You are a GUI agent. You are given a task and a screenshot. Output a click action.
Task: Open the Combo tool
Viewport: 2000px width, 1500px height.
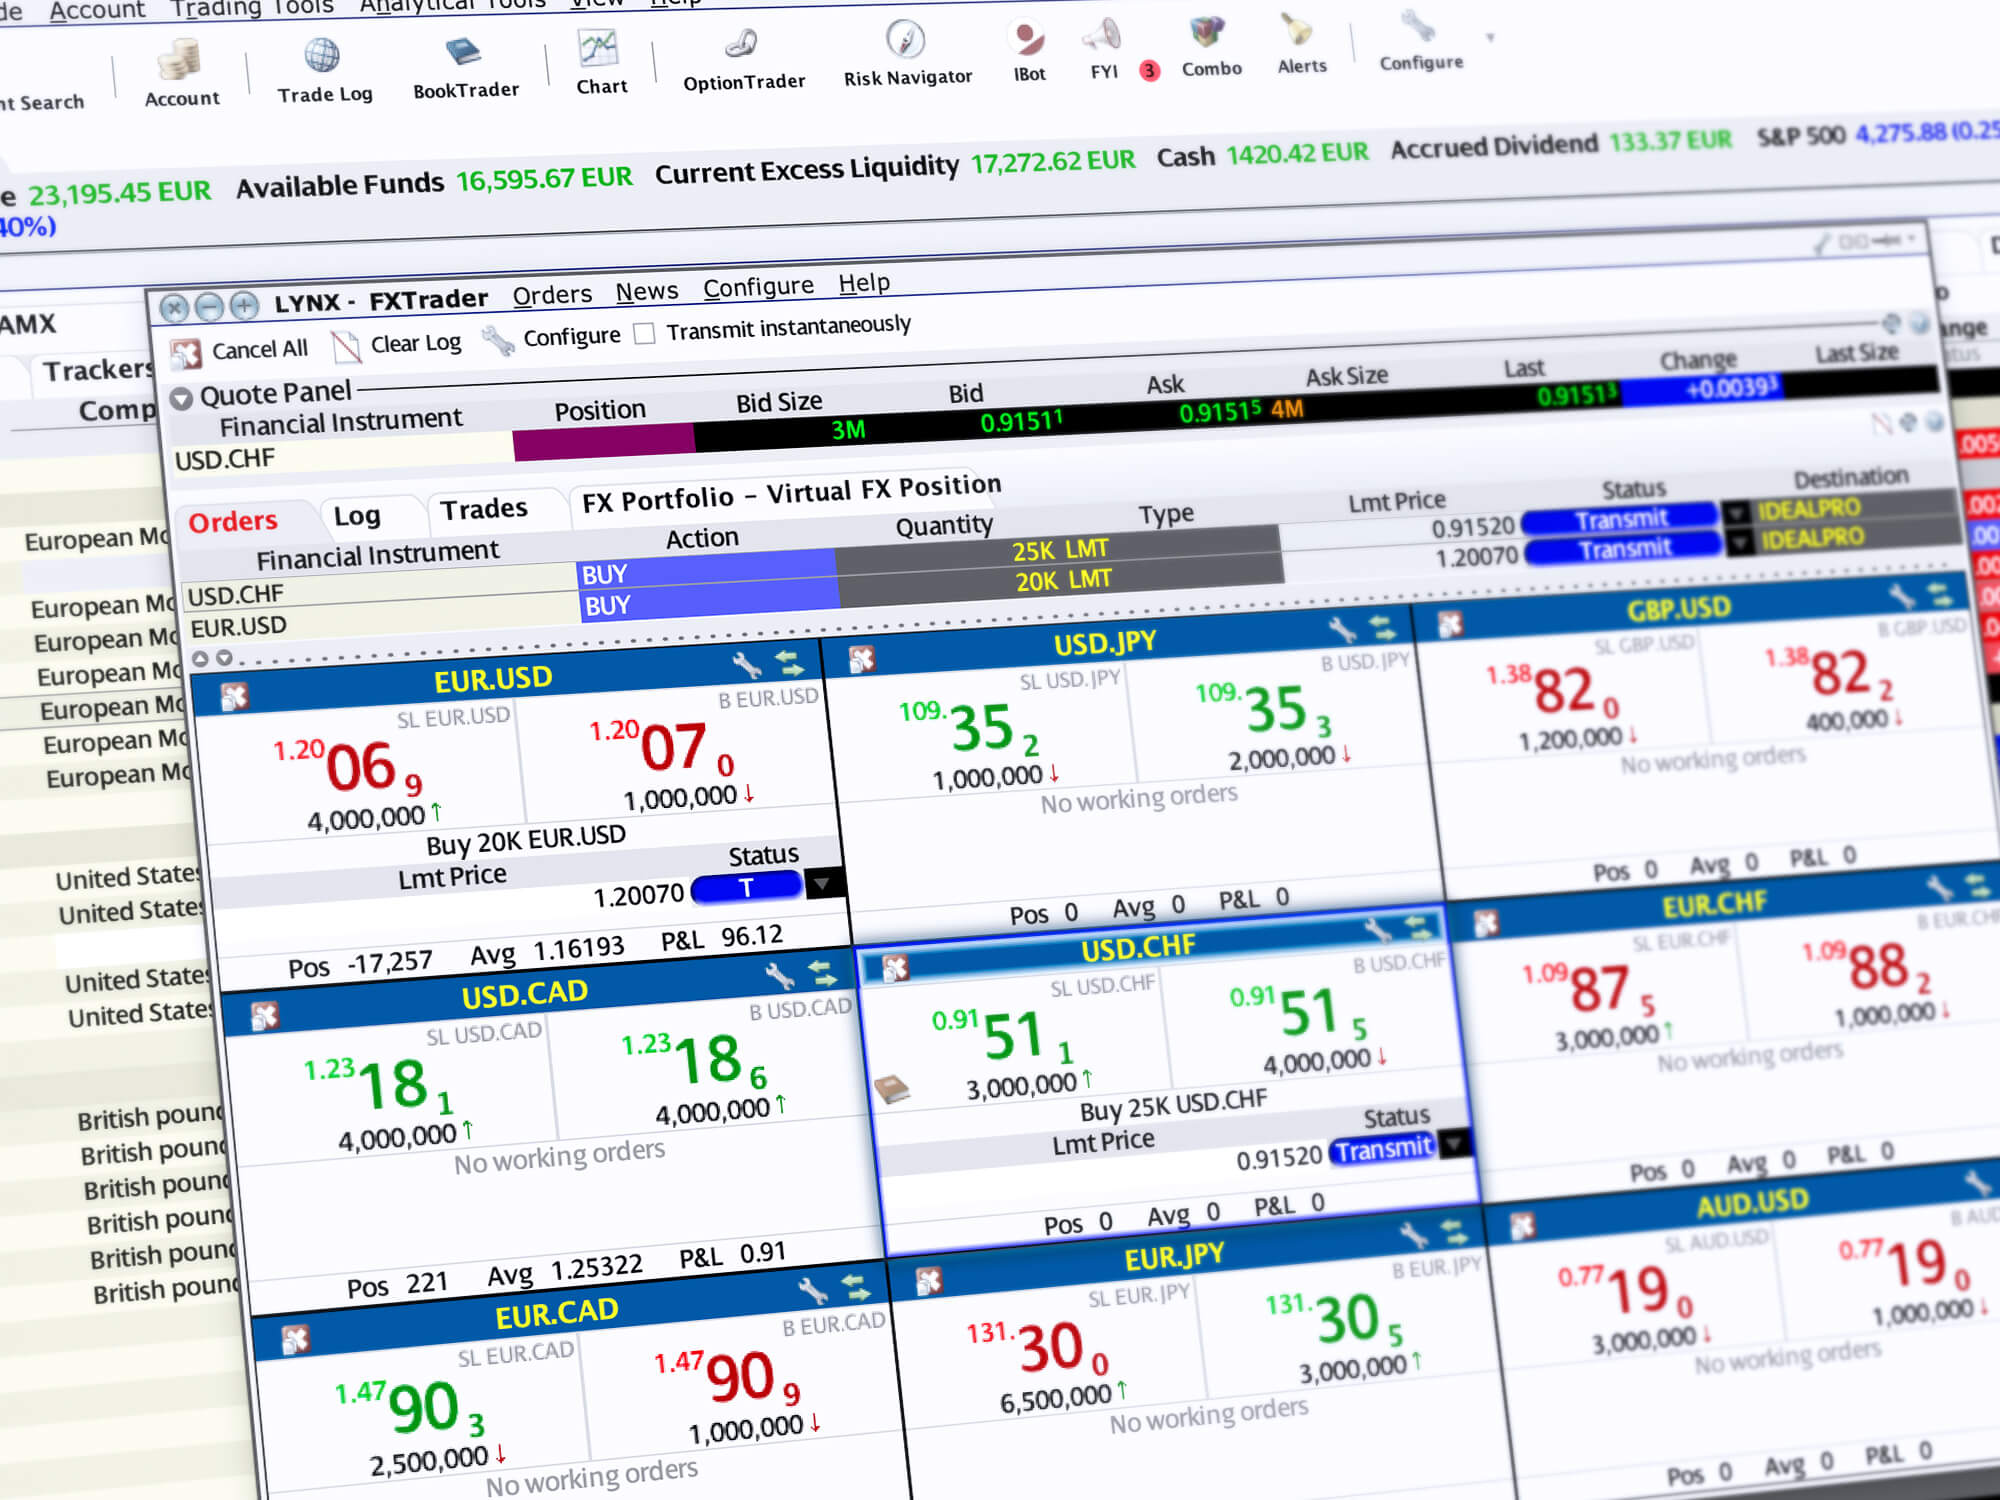(x=1211, y=47)
